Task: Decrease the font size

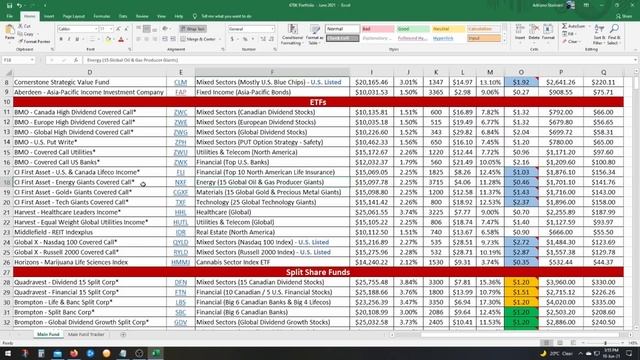Action: (x=126, y=29)
